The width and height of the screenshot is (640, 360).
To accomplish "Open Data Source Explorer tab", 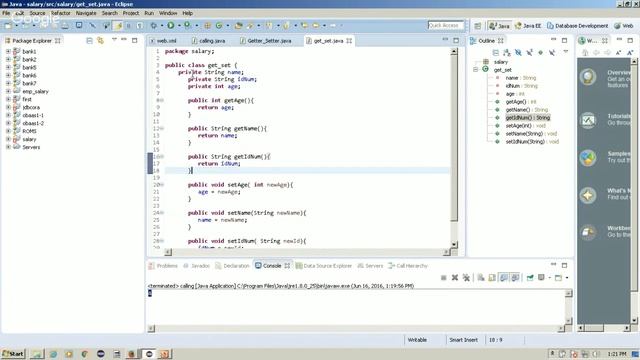I will (324, 266).
